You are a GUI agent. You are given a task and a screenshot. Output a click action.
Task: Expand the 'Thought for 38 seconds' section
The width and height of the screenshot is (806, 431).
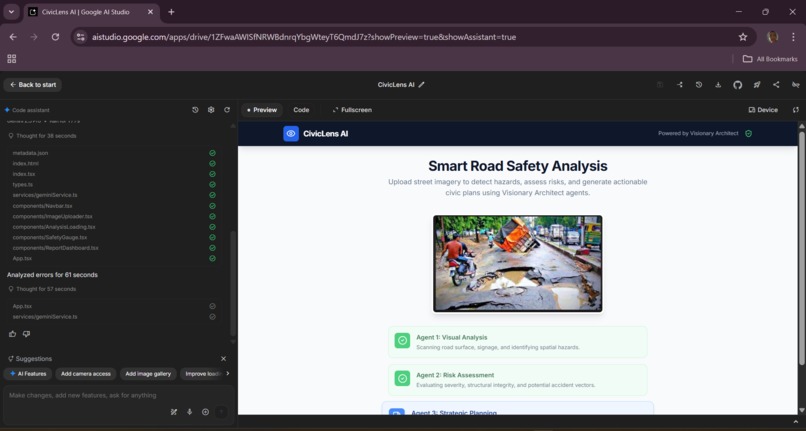(43, 136)
